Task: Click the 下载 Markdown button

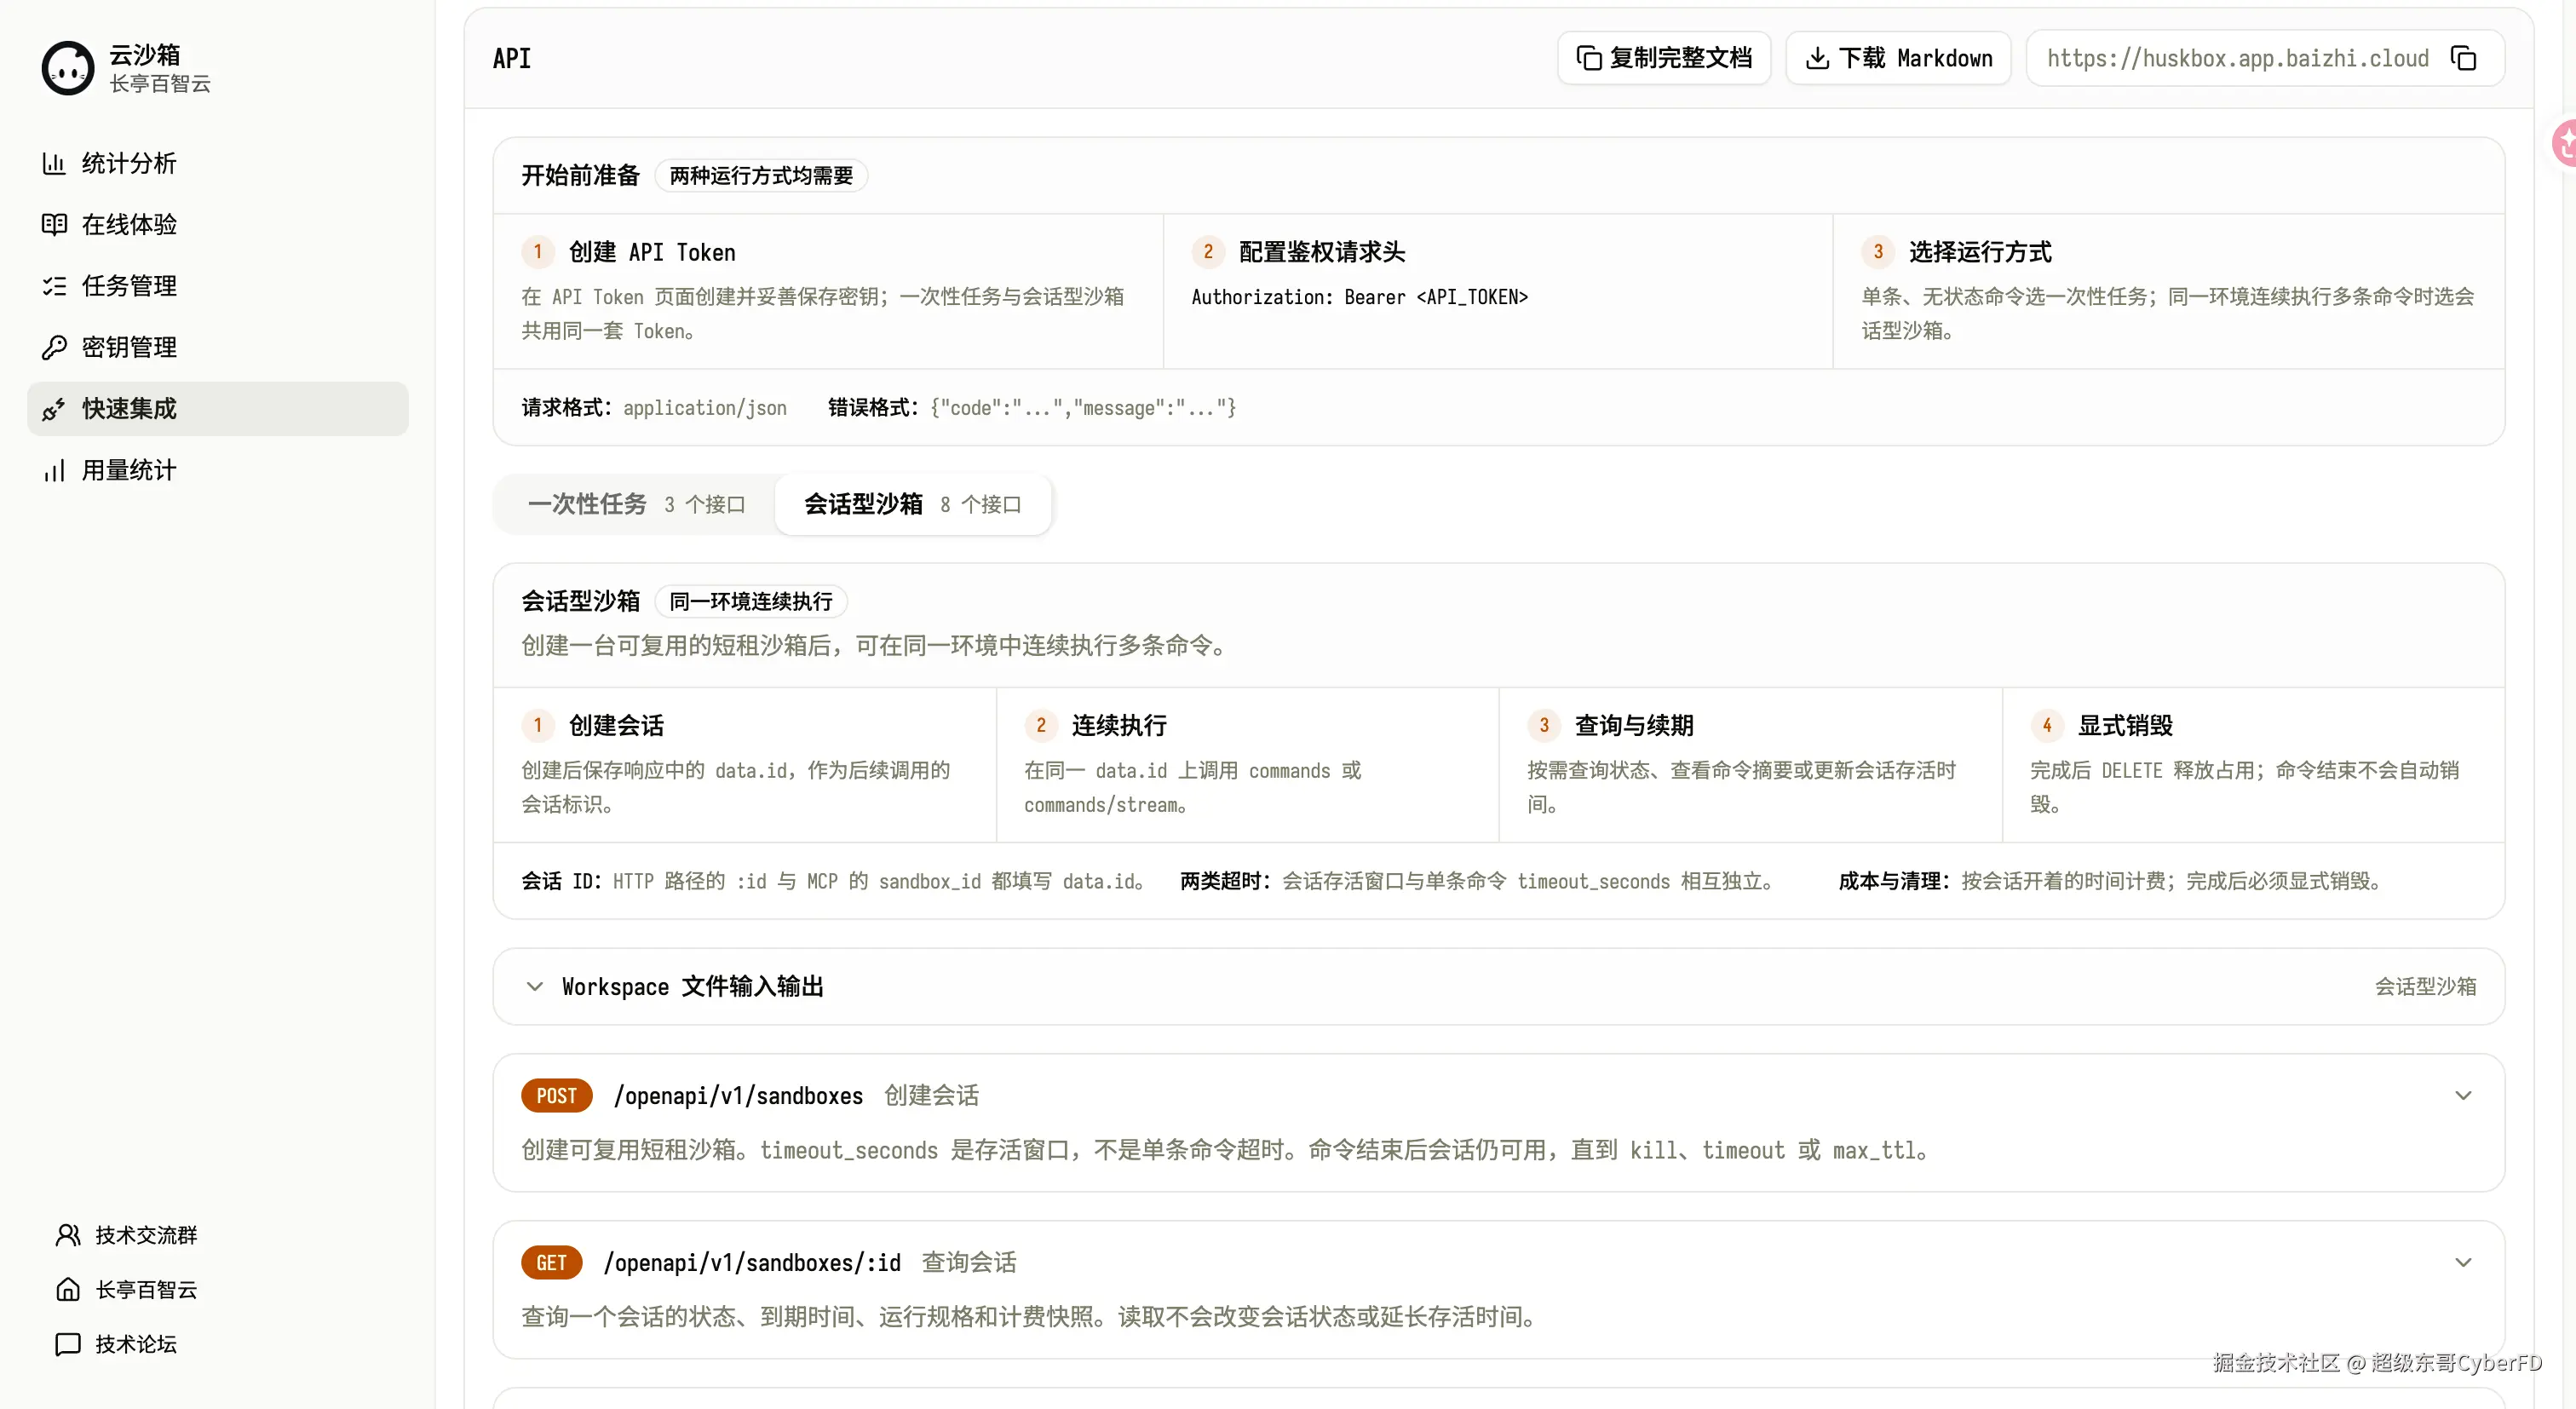Action: pos(1898,58)
